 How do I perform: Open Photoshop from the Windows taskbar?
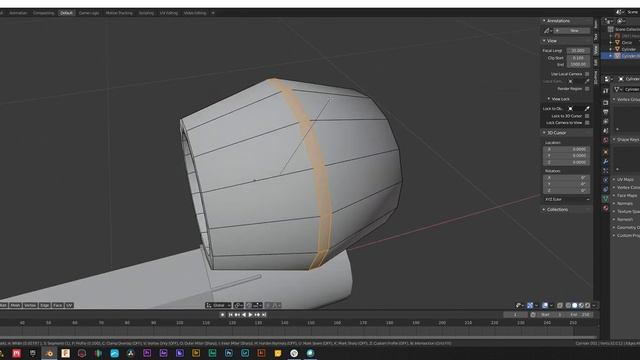point(229,353)
